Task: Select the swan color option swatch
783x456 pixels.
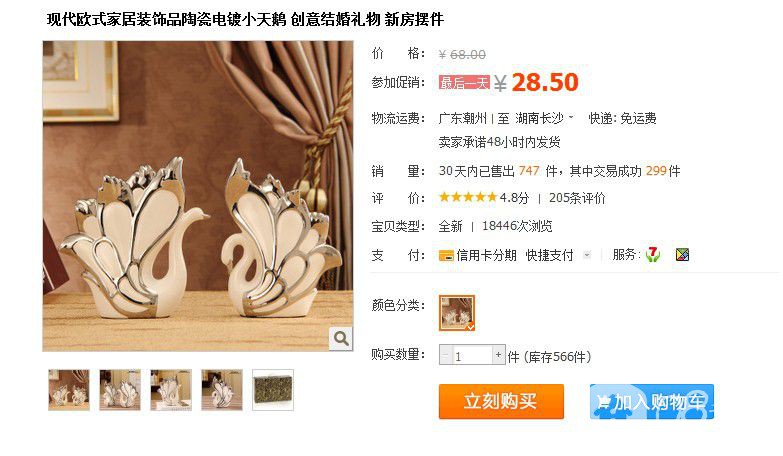Action: coord(457,313)
